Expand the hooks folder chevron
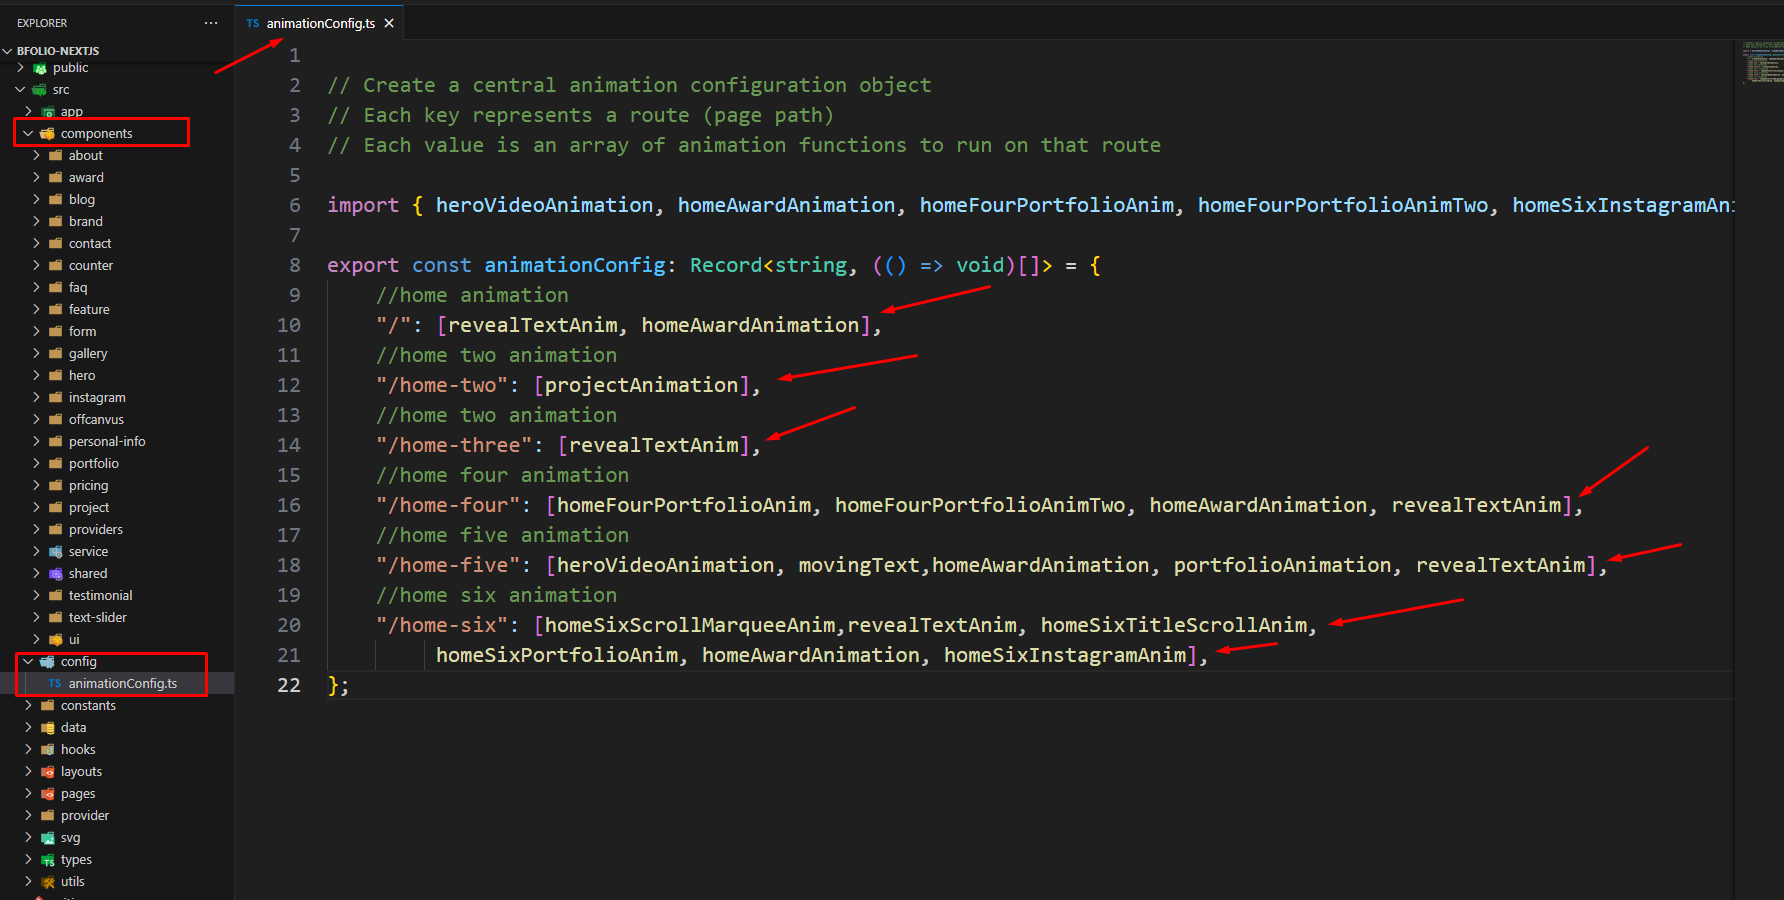Screen dimensions: 1784x900 click(x=28, y=750)
